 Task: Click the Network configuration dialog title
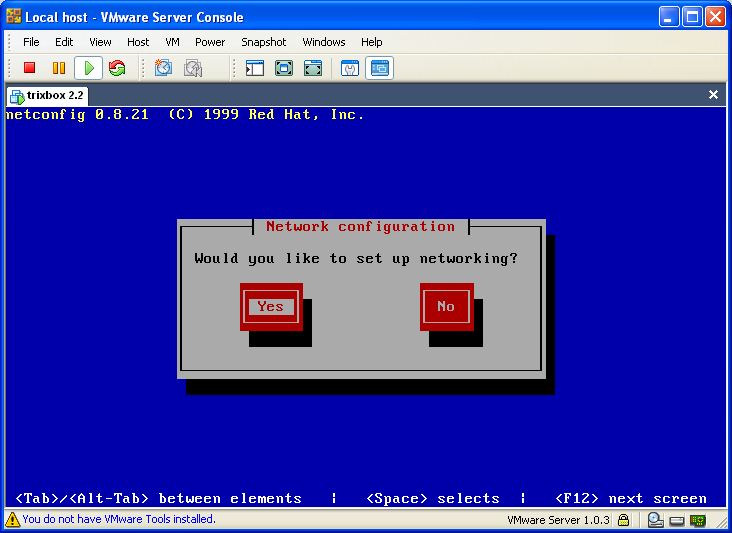click(360, 227)
